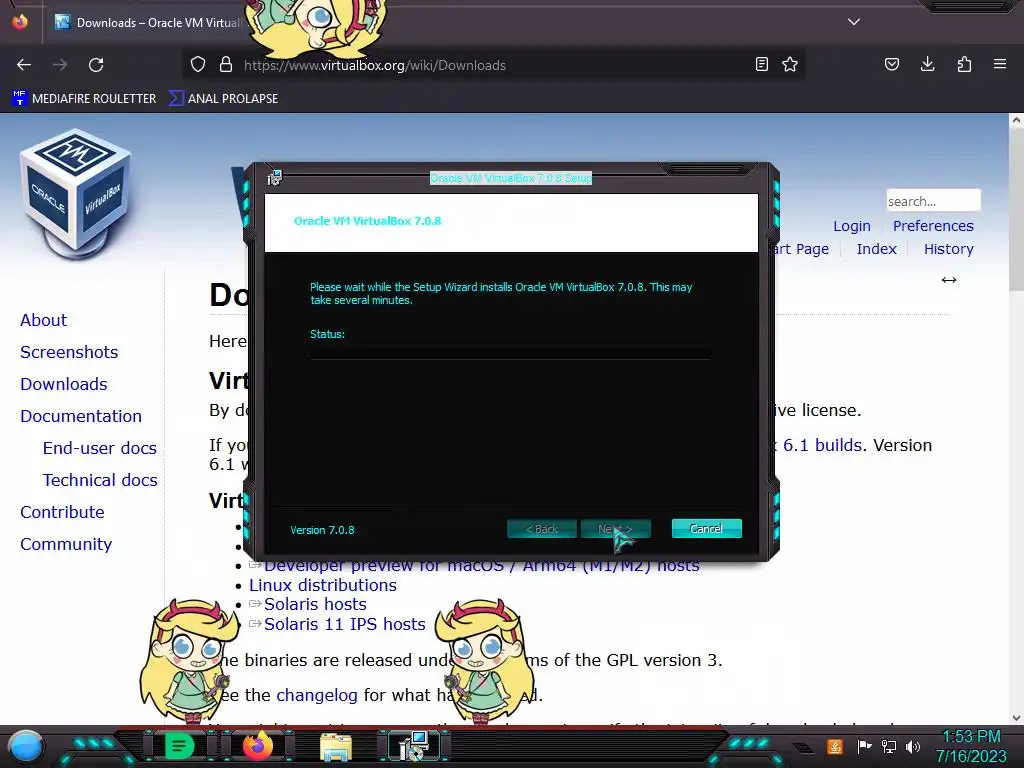Viewport: 1024px width, 768px height.
Task: Toggle reader view icon
Action: tap(761, 65)
